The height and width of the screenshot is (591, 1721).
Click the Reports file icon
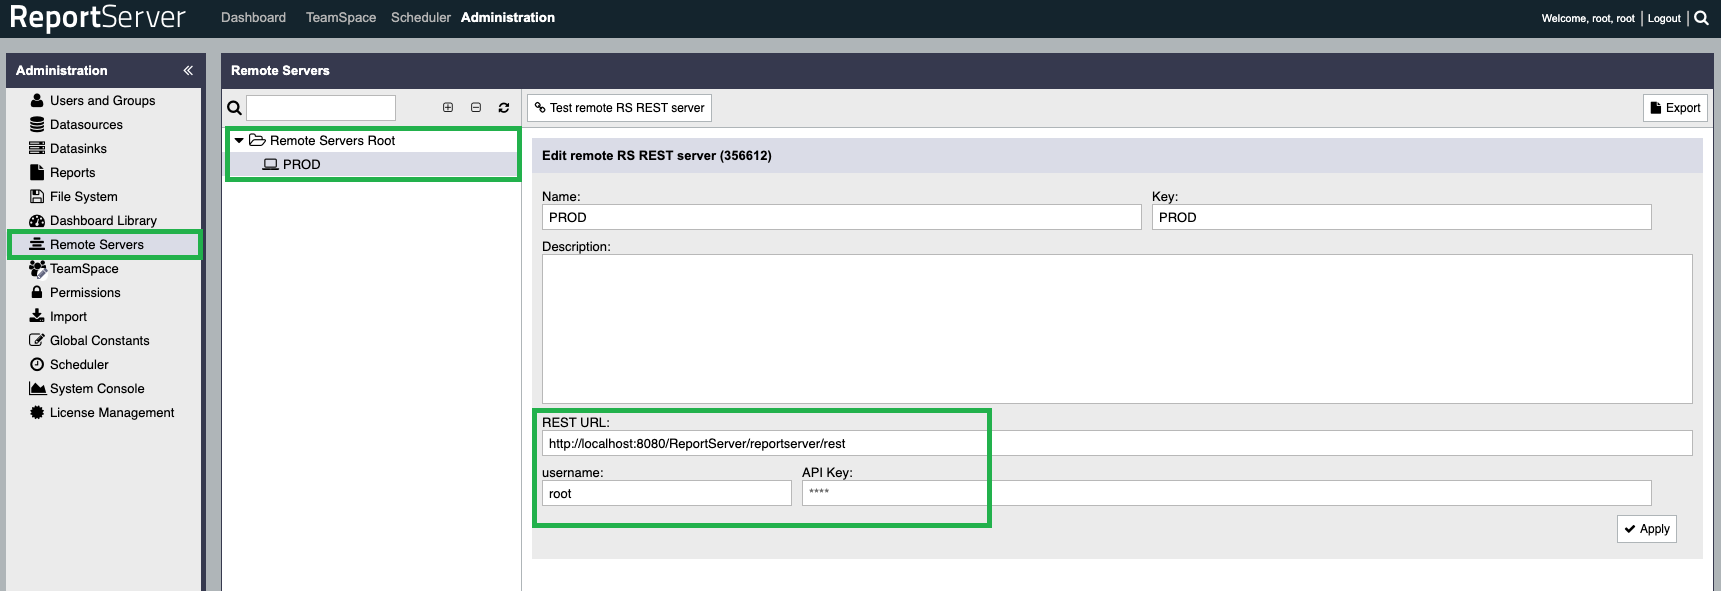[37, 172]
